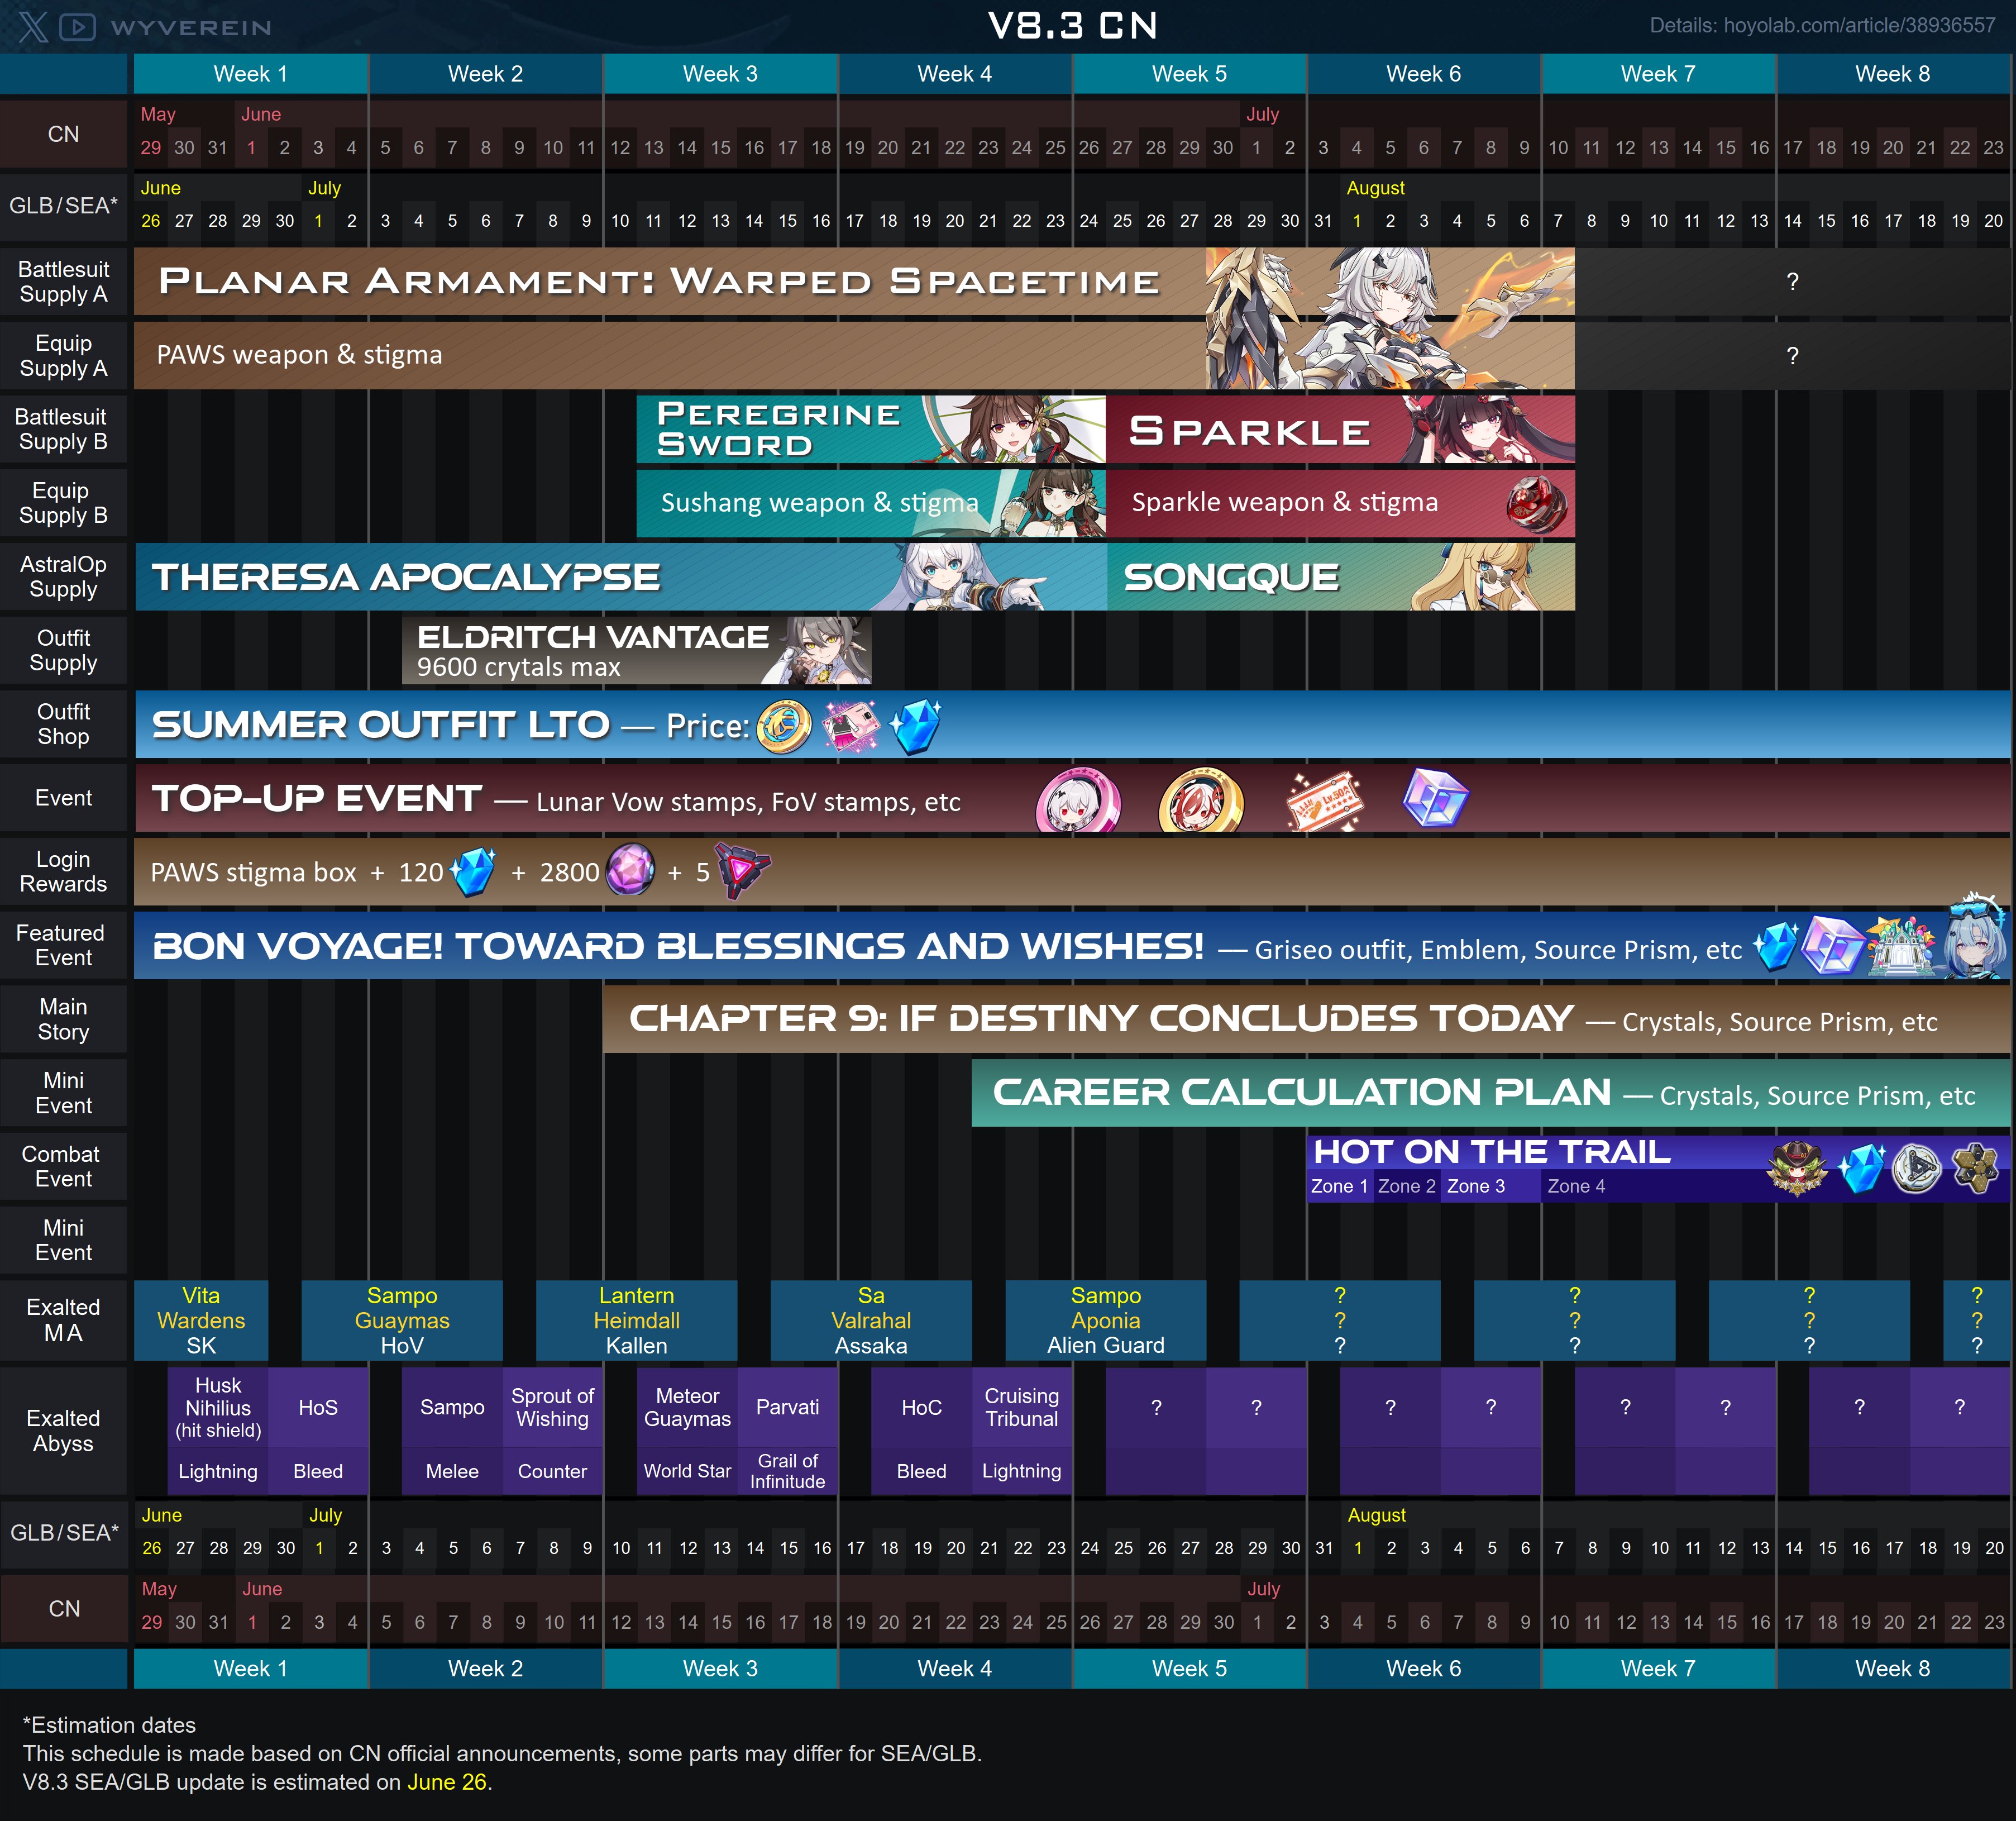The width and height of the screenshot is (2016, 1821).
Task: Click the Meteor Guaymas World Star cell
Action: 687,1431
